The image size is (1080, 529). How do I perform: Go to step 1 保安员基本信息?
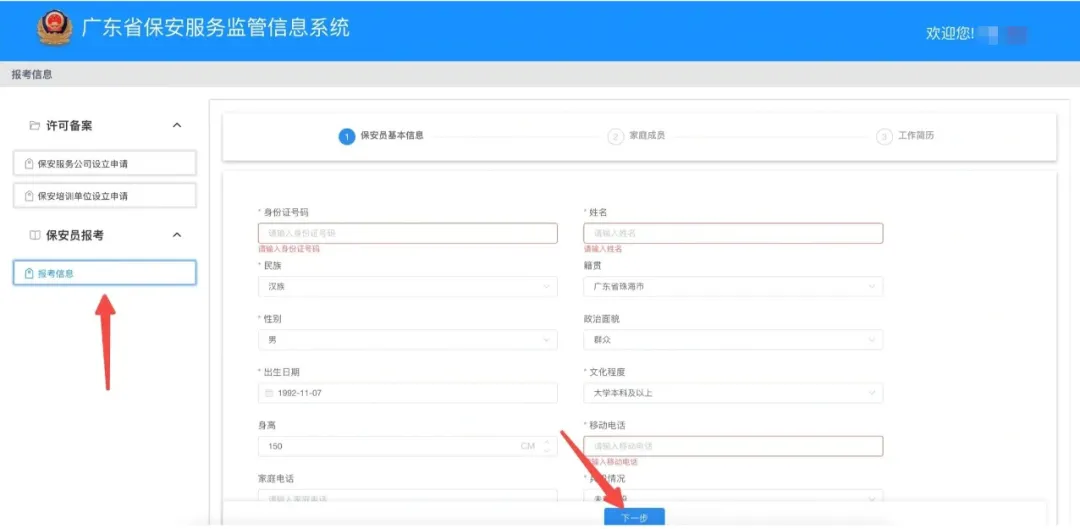[381, 136]
